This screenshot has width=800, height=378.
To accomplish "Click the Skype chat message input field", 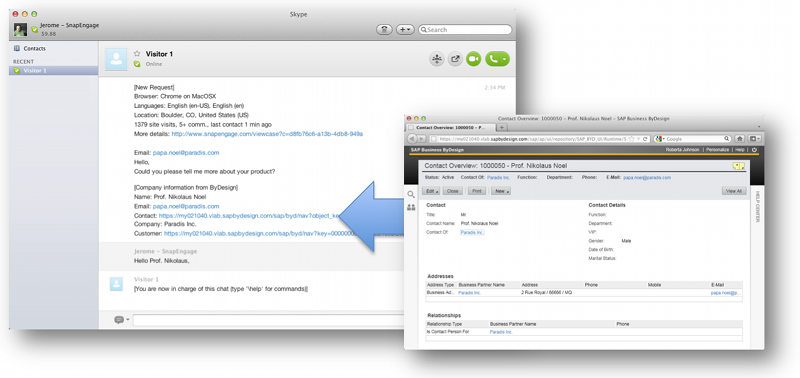I will [268, 320].
